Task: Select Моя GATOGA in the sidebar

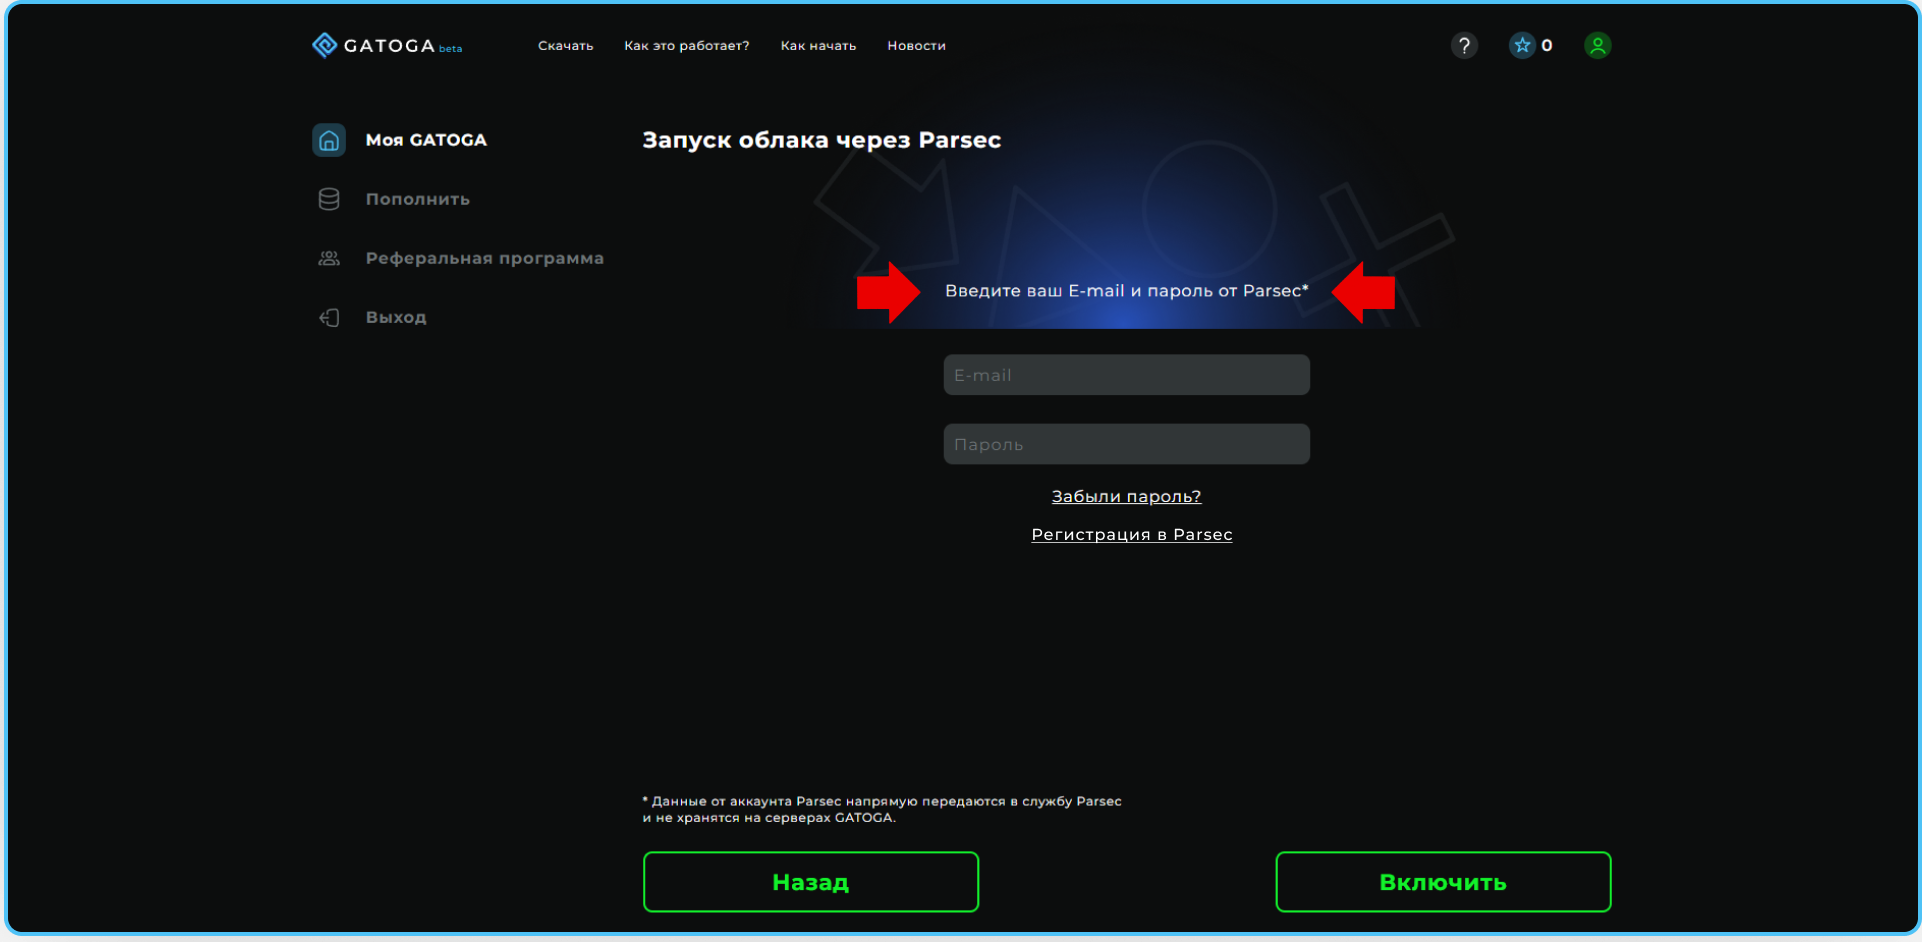Action: (426, 140)
